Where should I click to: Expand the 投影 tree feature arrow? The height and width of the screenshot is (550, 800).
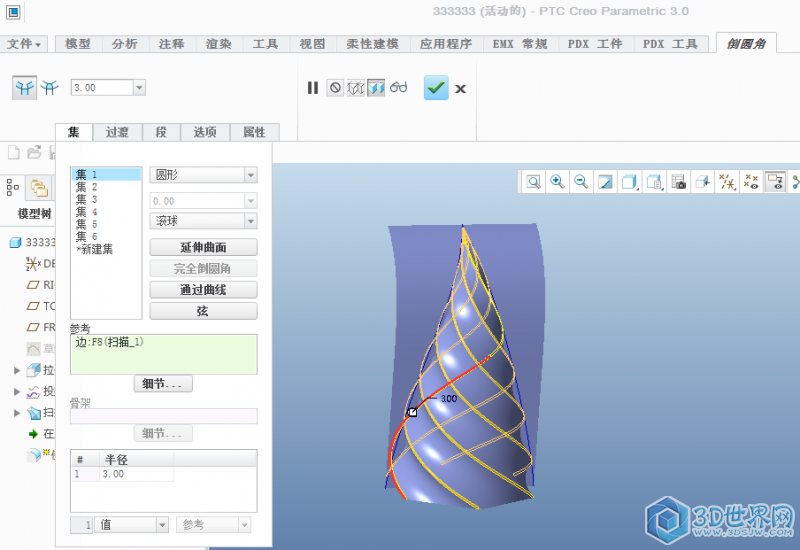[17, 391]
